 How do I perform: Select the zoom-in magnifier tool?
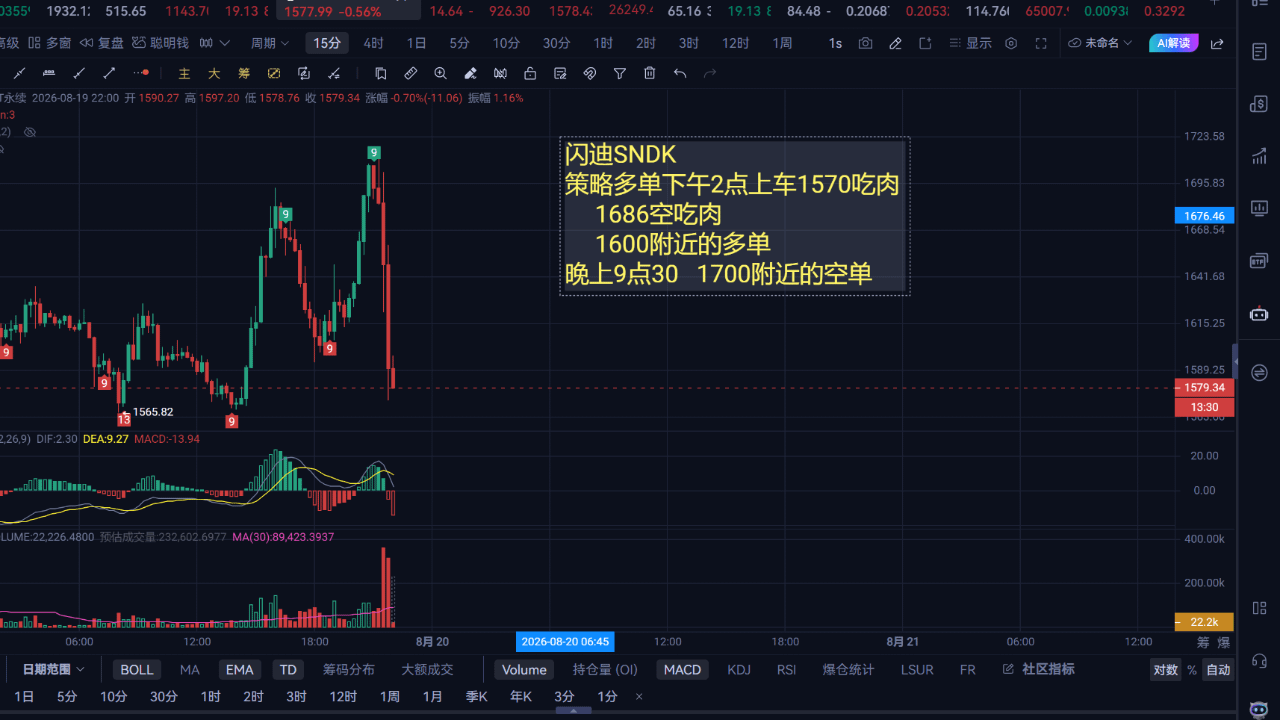[x=440, y=73]
